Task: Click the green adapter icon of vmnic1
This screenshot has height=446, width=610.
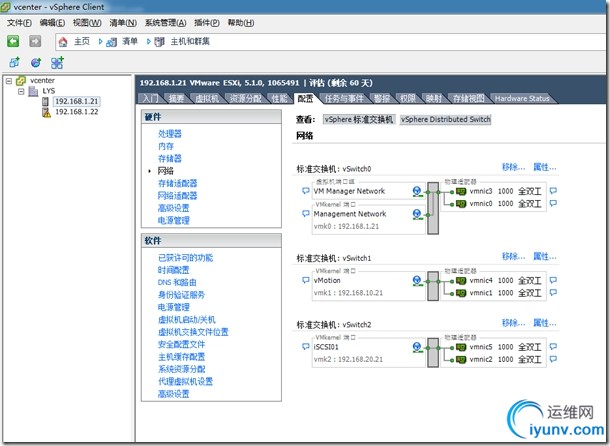Action: [x=461, y=293]
